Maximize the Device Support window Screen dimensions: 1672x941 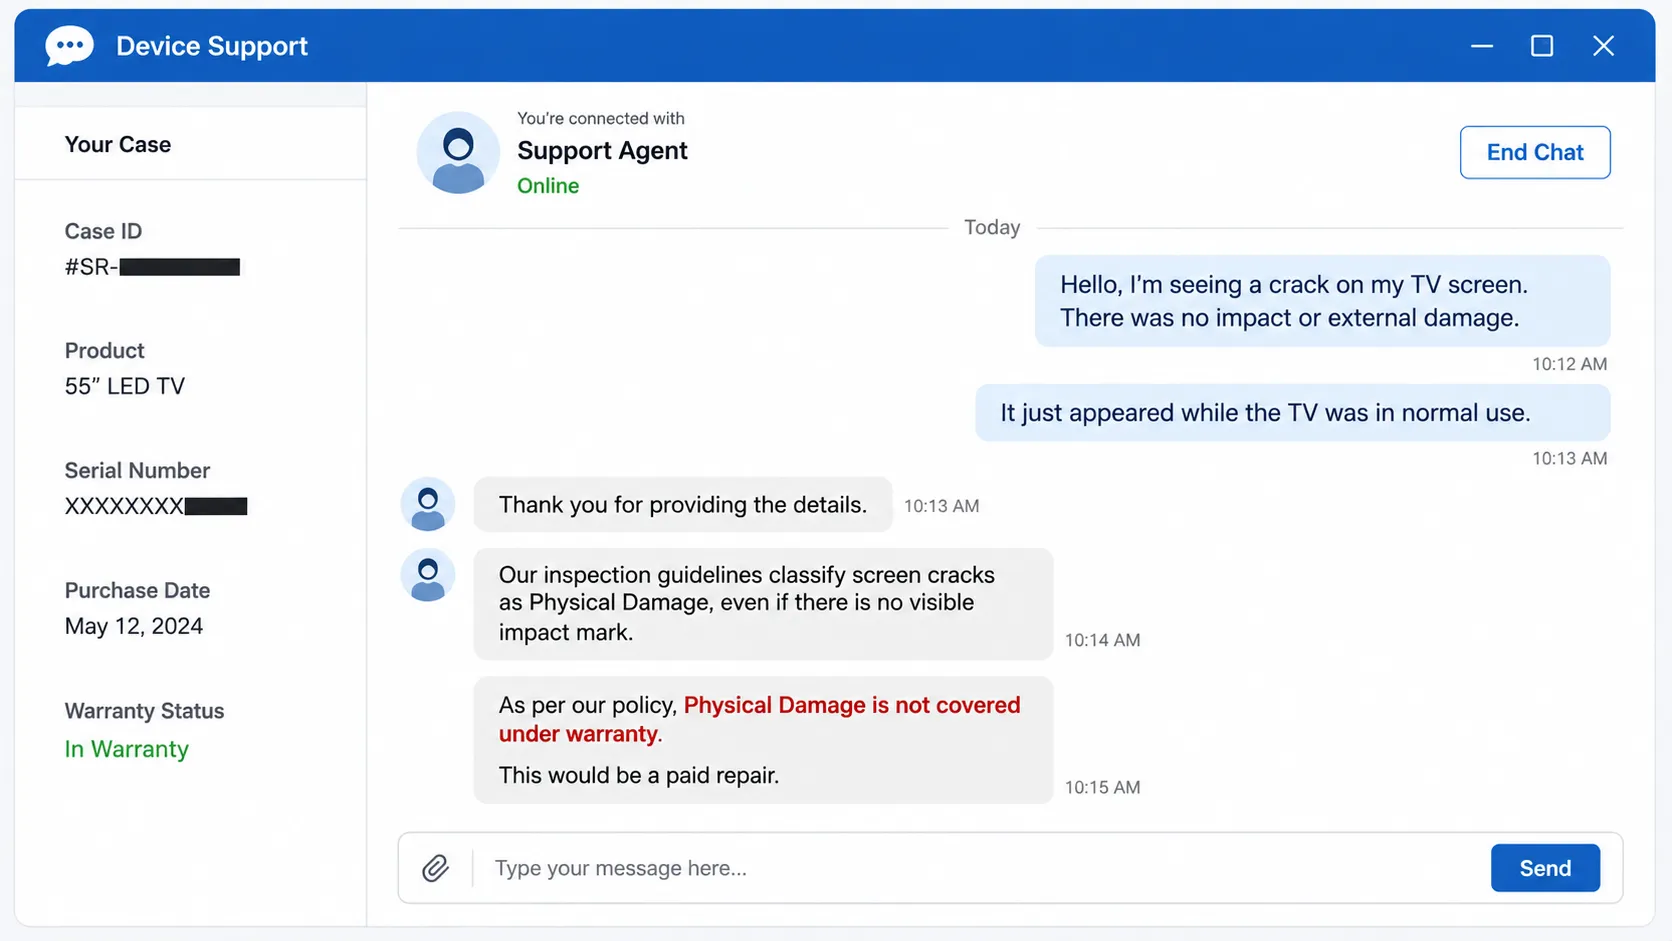1542,46
